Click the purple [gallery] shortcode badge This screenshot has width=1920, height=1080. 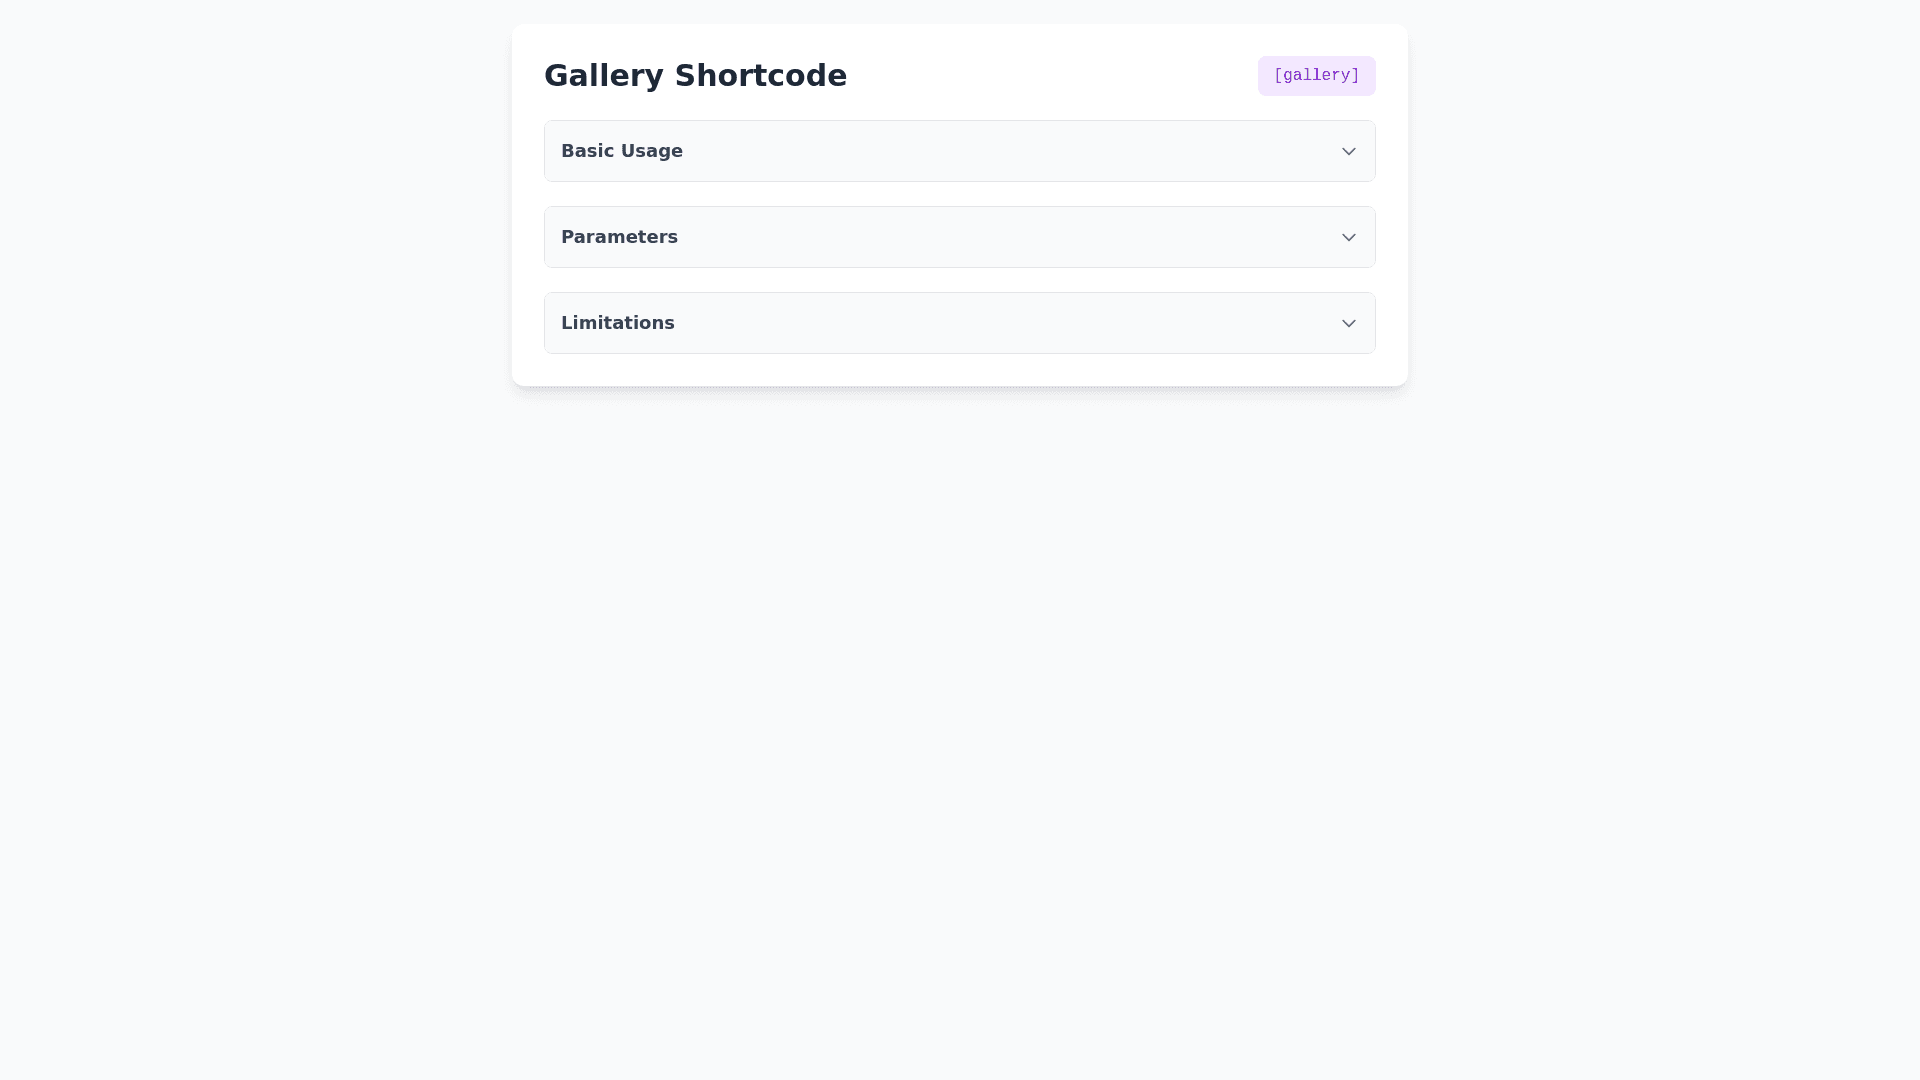tap(1316, 76)
